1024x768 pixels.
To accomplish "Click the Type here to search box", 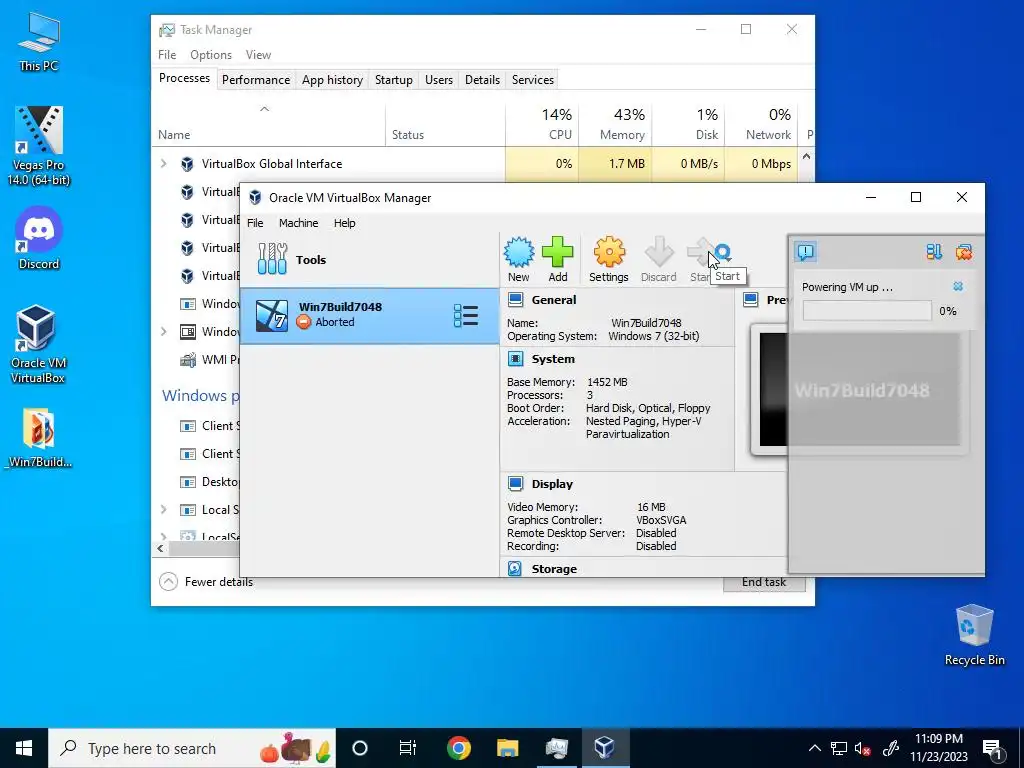I will click(x=192, y=748).
